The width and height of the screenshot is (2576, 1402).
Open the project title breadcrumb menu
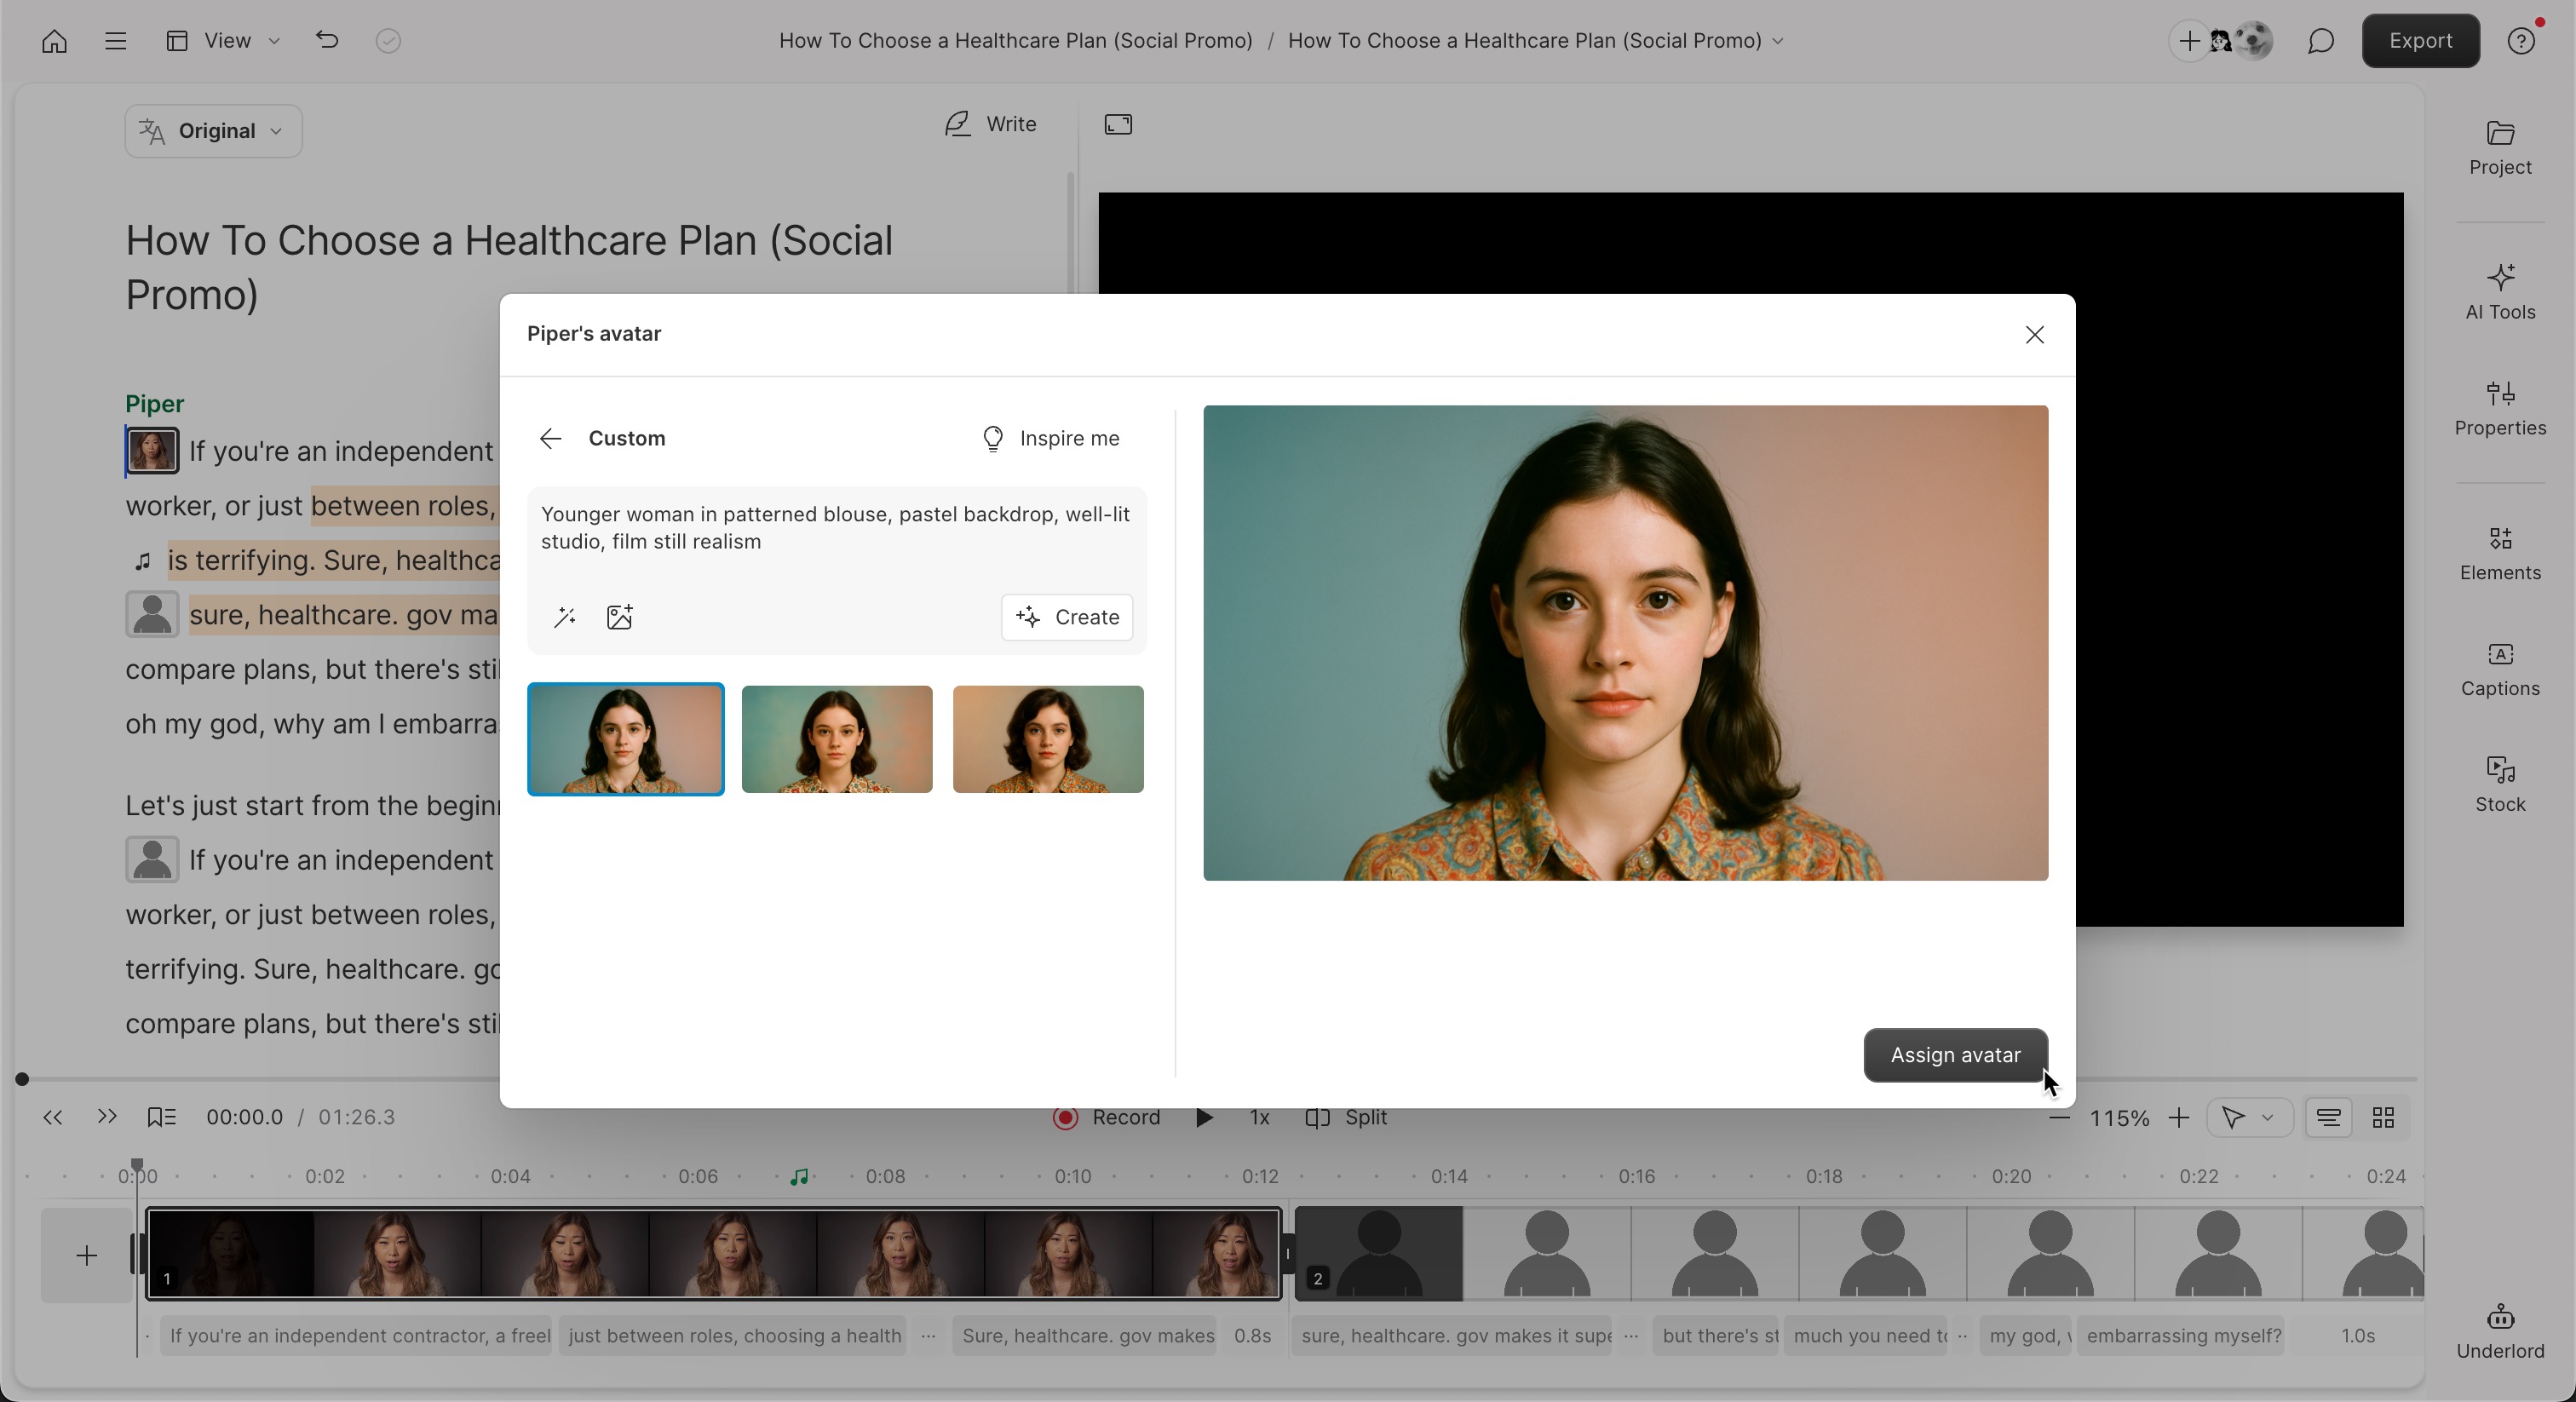coord(1778,41)
